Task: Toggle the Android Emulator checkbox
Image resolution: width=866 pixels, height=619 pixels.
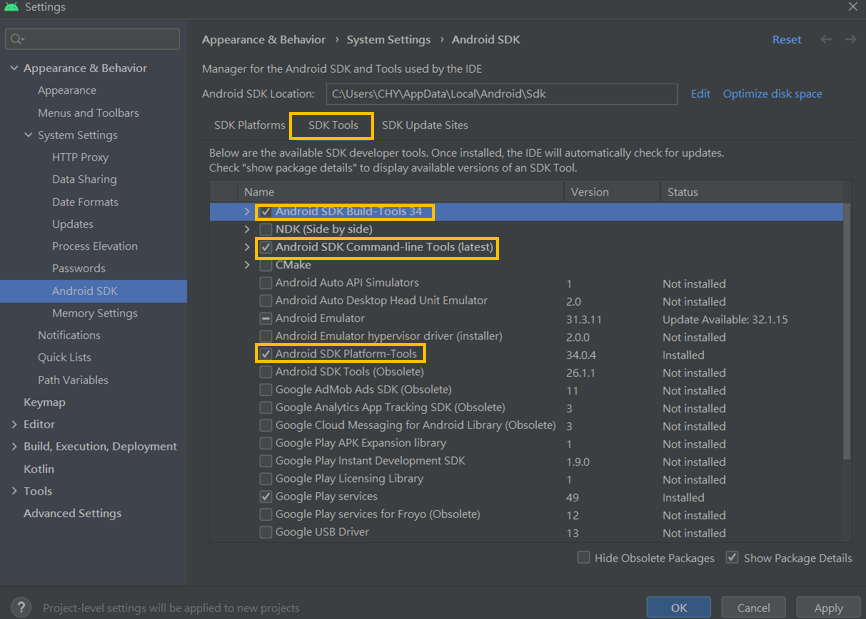Action: tap(266, 319)
